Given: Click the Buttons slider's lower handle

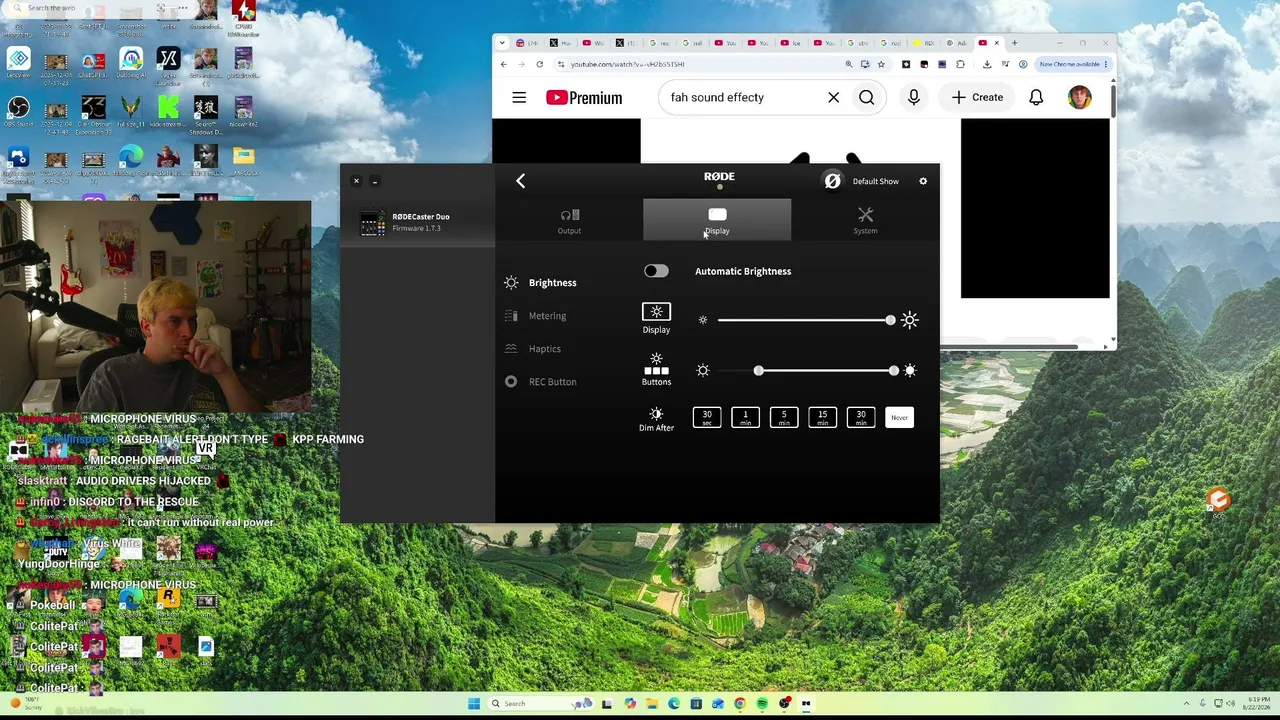Looking at the screenshot, I should click(x=759, y=371).
